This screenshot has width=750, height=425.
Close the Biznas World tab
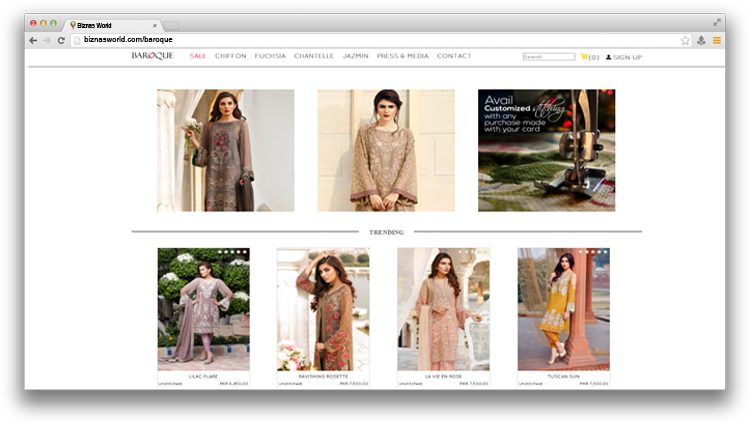pos(154,26)
